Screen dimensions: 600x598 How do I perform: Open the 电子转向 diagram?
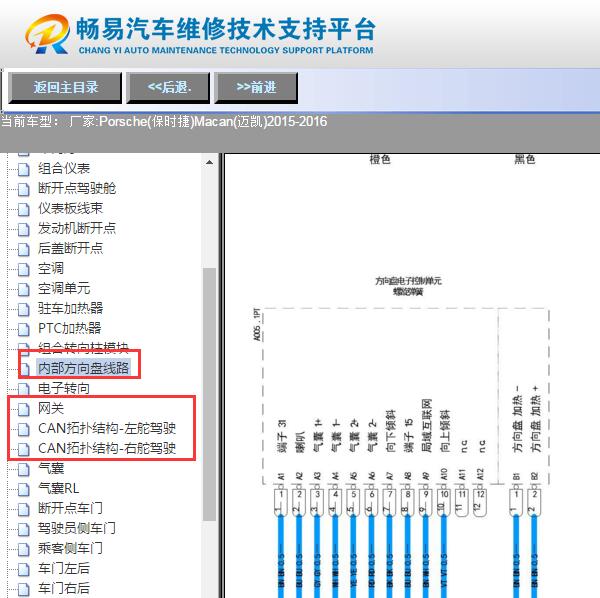click(x=64, y=388)
